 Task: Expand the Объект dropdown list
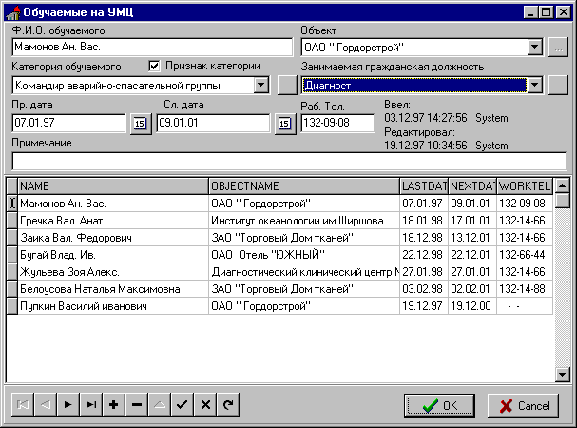[x=535, y=47]
